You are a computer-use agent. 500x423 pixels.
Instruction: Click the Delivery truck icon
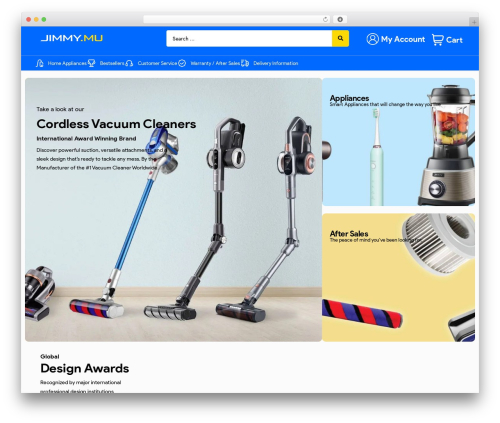click(x=245, y=63)
